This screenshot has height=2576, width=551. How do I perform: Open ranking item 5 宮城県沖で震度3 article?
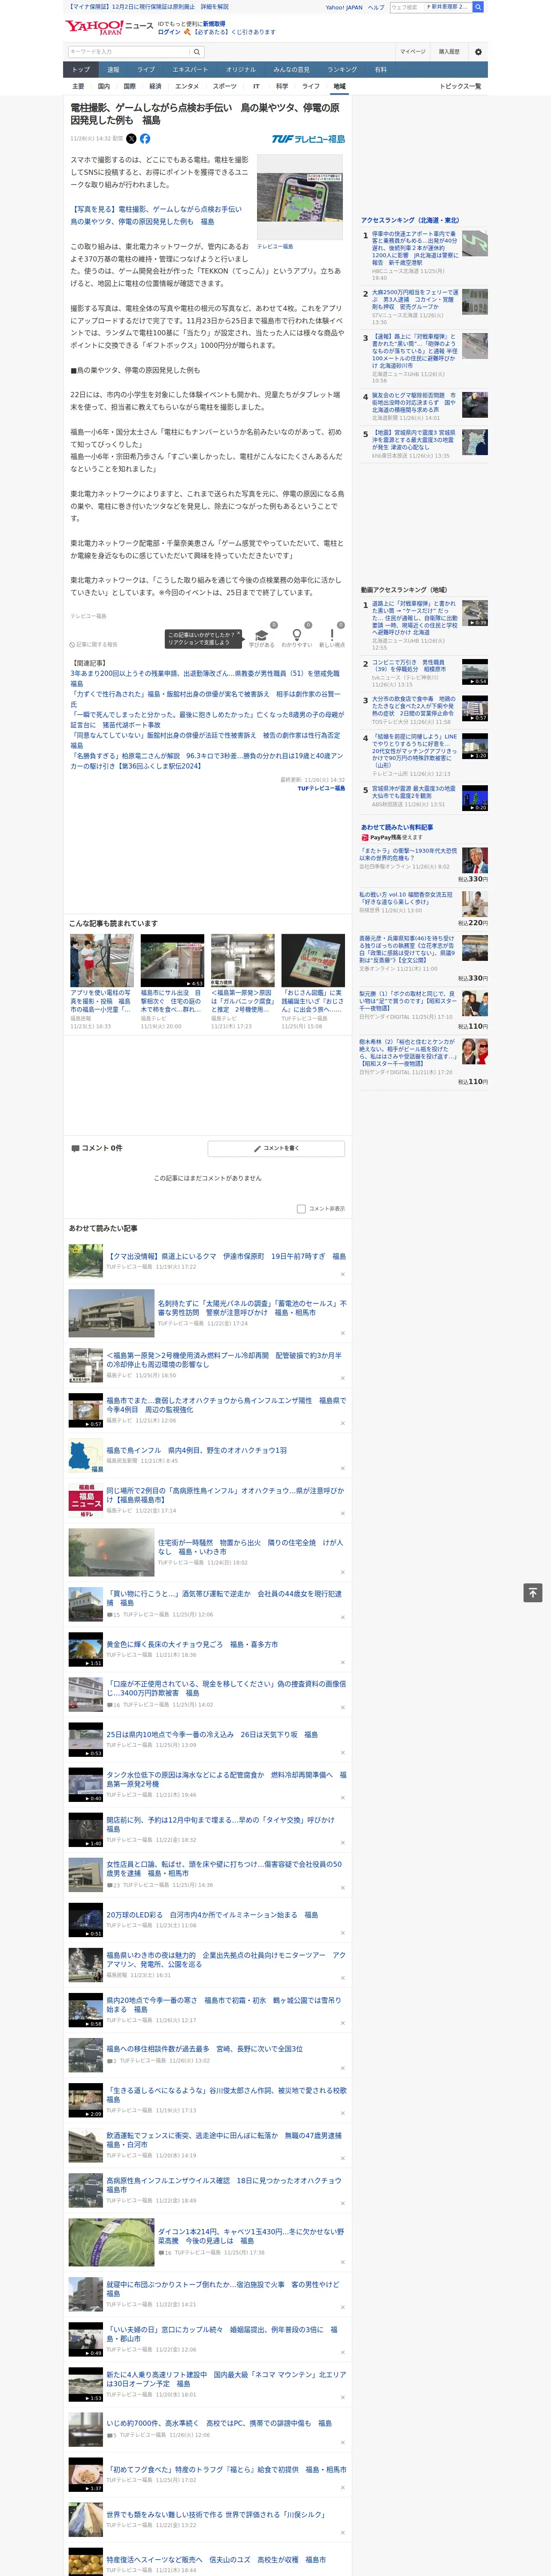(415, 441)
